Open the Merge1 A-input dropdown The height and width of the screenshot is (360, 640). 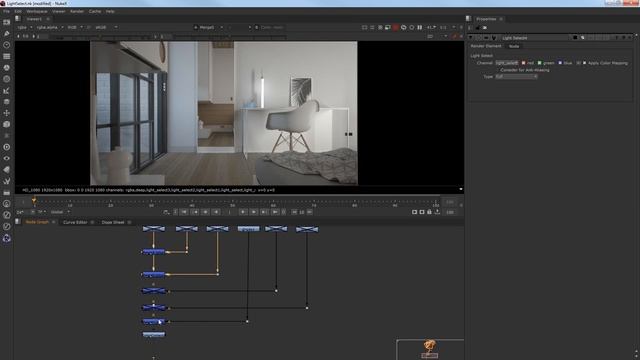209,27
